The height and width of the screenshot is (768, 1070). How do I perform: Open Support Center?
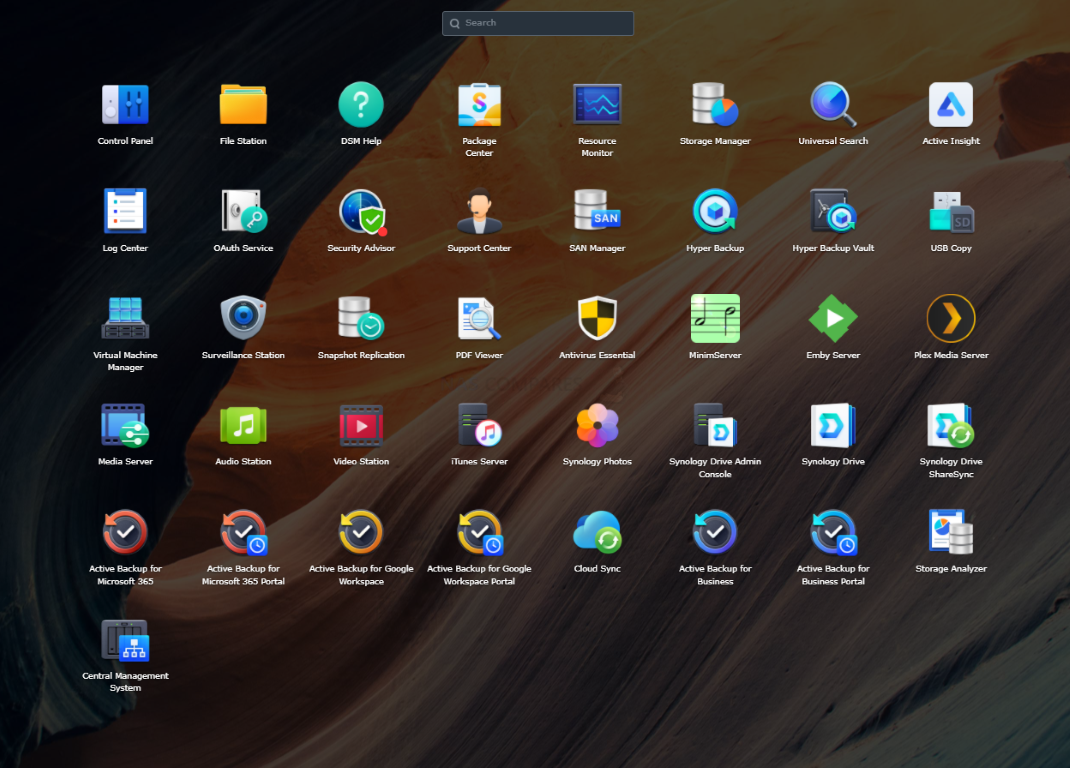point(479,211)
